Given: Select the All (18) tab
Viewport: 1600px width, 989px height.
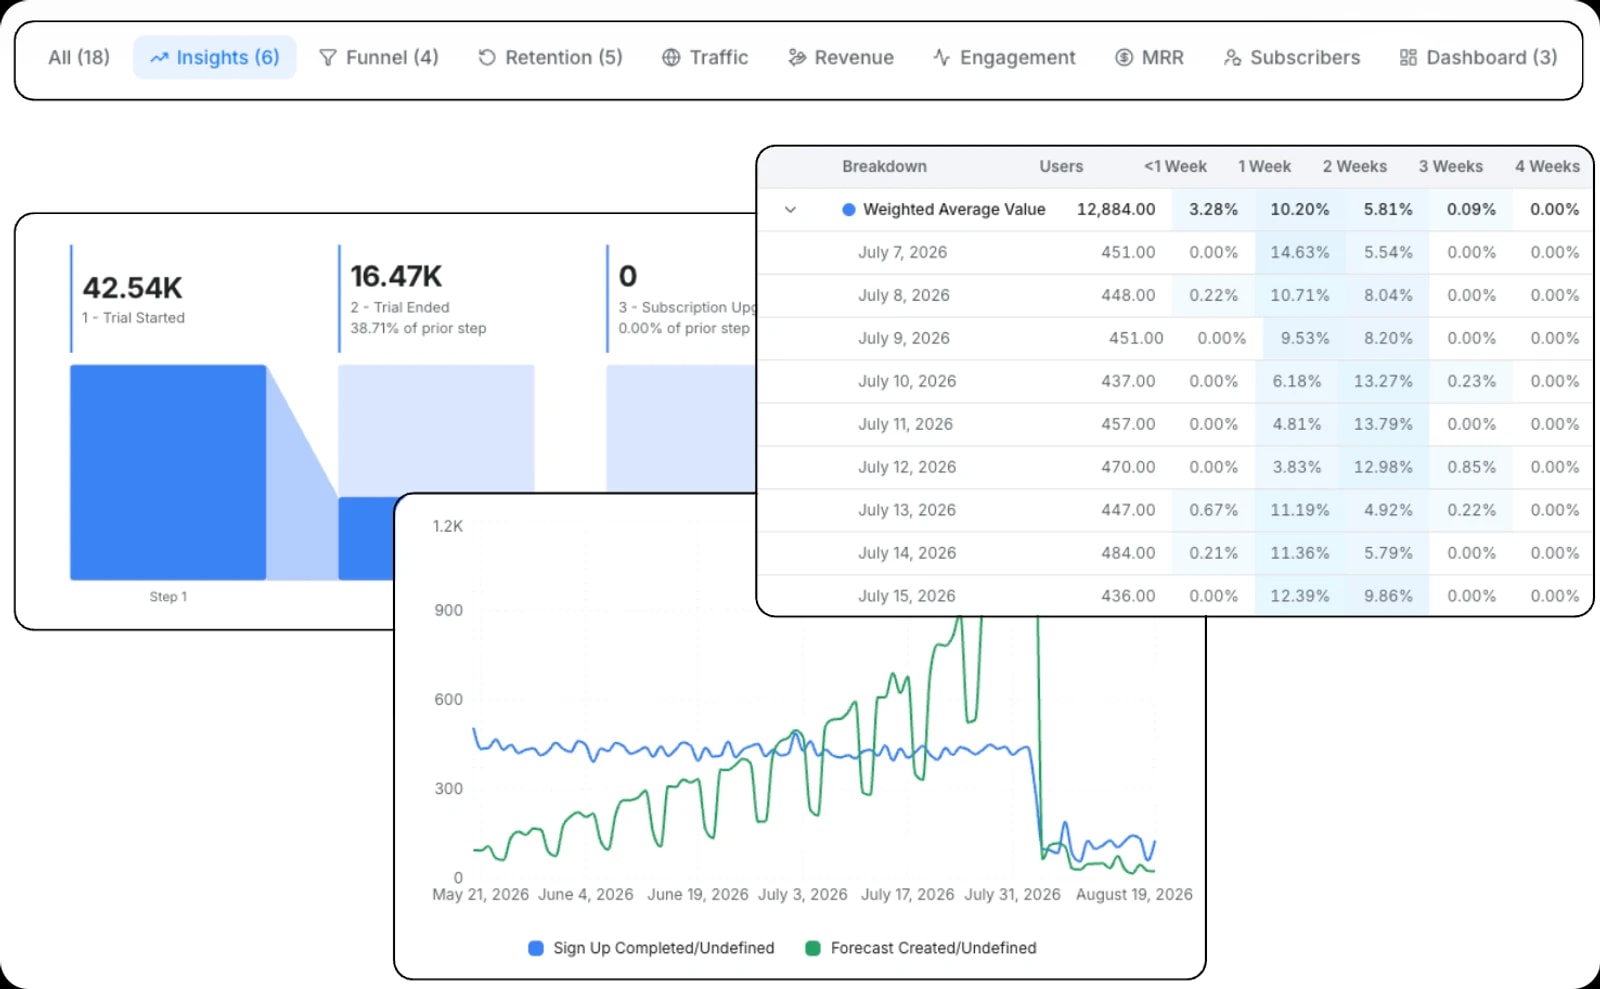Looking at the screenshot, I should (x=79, y=58).
